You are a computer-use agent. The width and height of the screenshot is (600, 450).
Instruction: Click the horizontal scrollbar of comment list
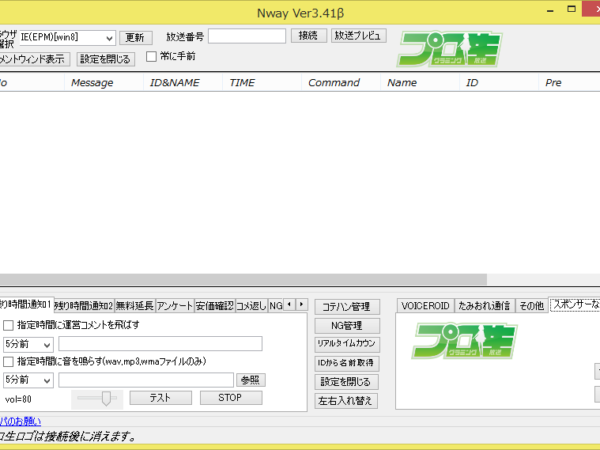point(243,279)
